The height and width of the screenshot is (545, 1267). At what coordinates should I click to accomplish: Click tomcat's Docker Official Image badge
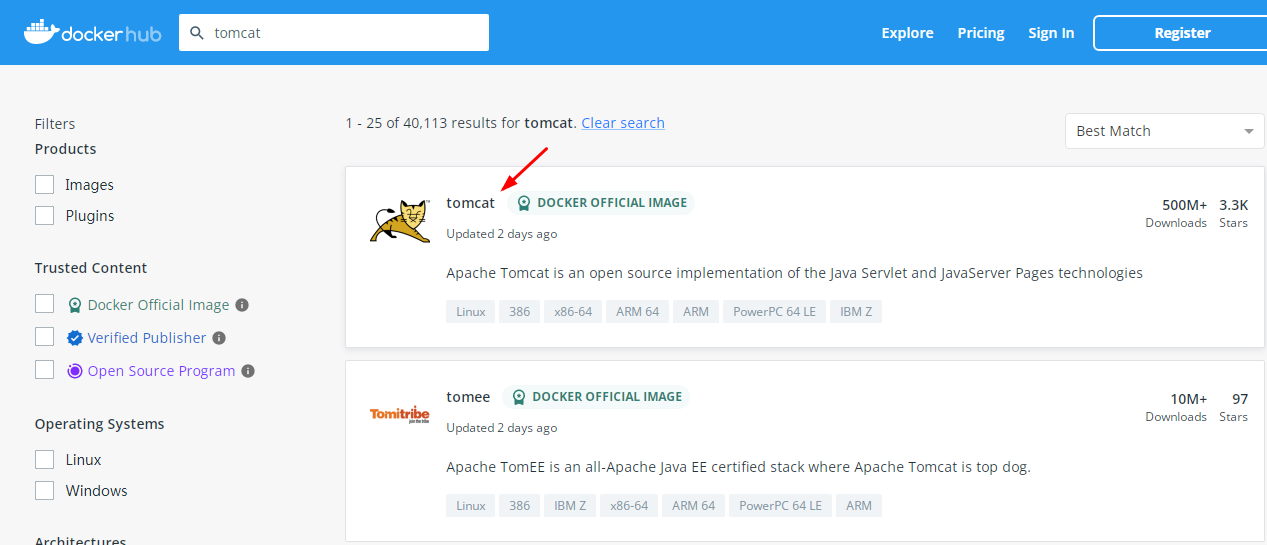600,203
